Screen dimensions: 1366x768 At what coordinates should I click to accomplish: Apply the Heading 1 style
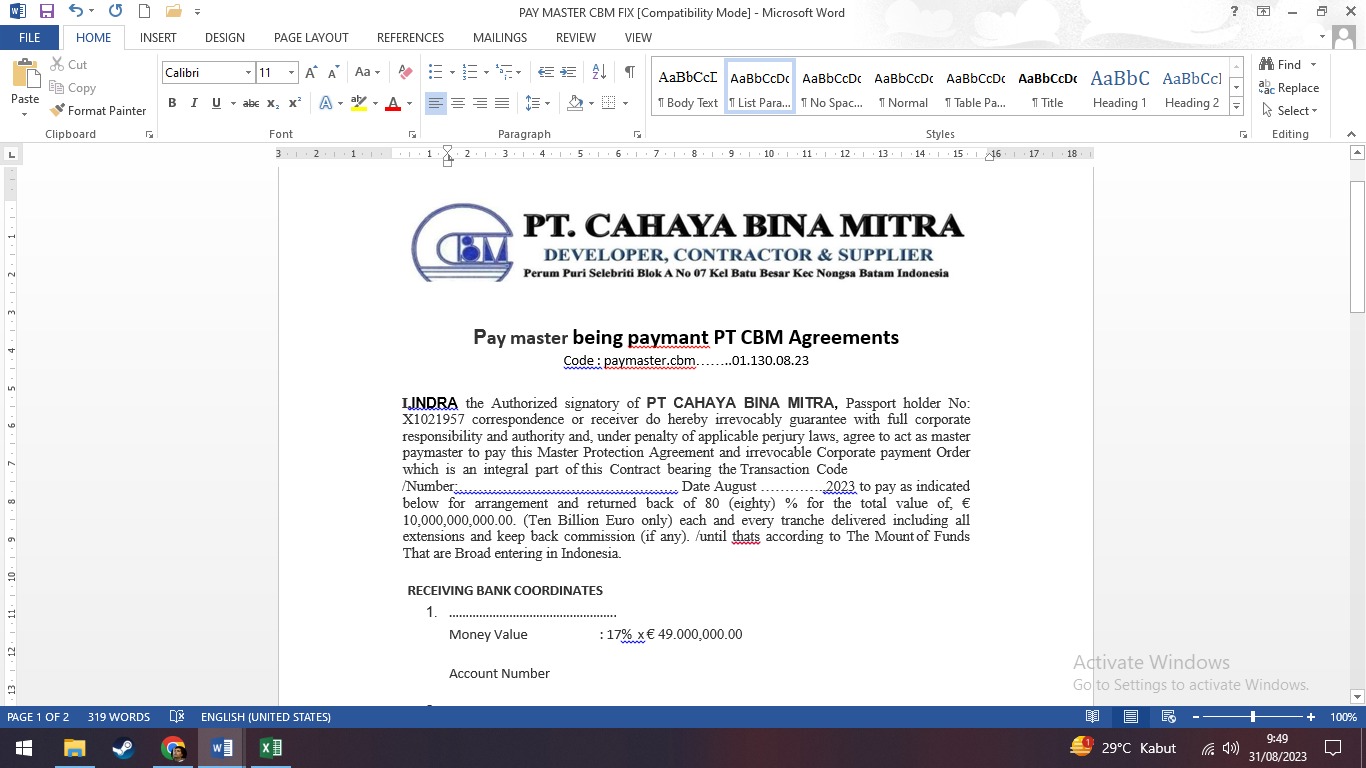1119,88
